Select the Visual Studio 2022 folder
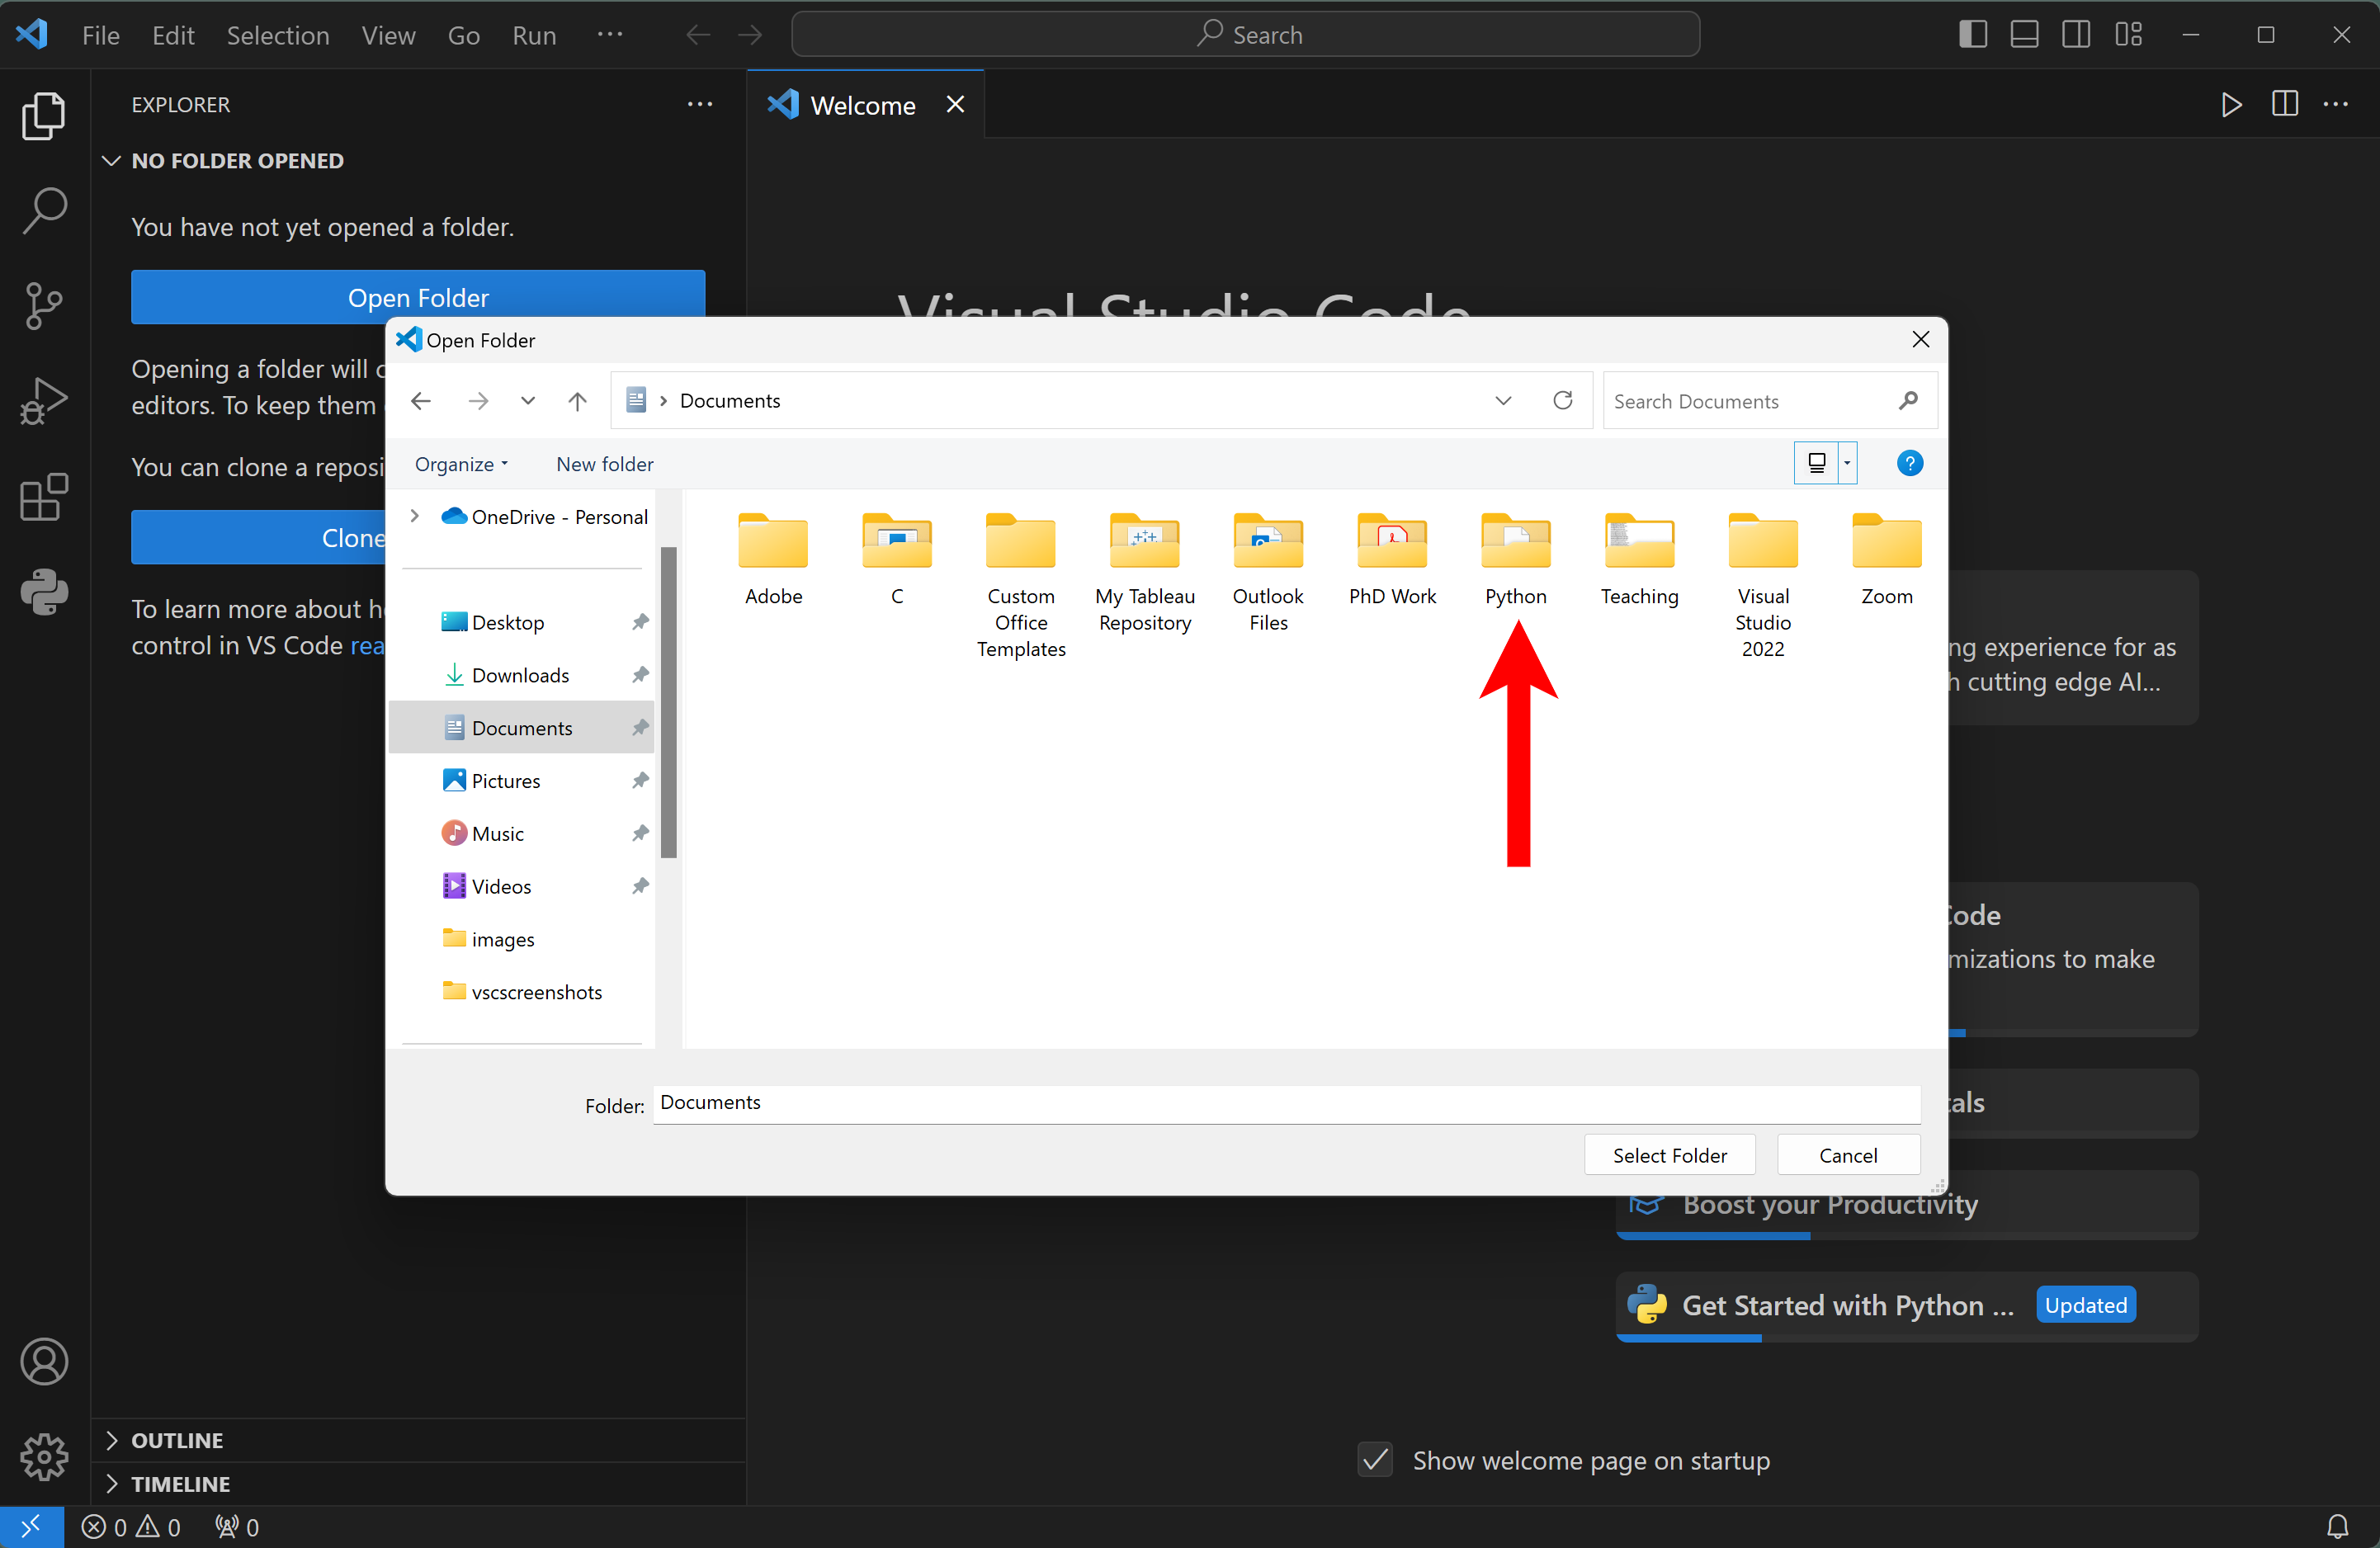This screenshot has width=2380, height=1548. pyautogui.click(x=1763, y=586)
